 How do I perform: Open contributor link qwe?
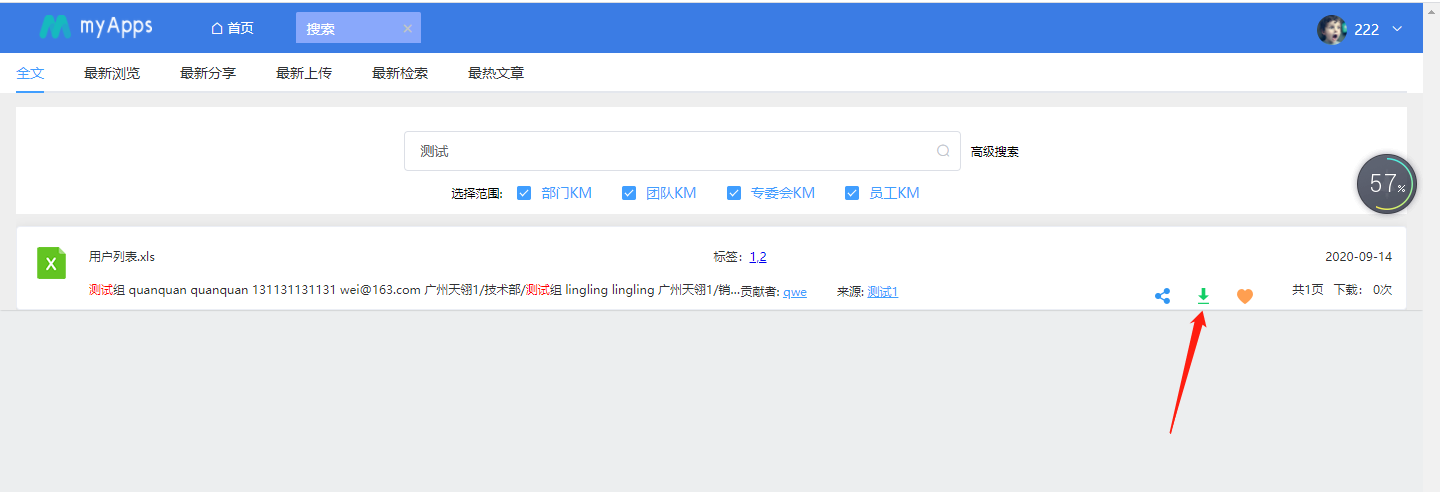point(795,292)
